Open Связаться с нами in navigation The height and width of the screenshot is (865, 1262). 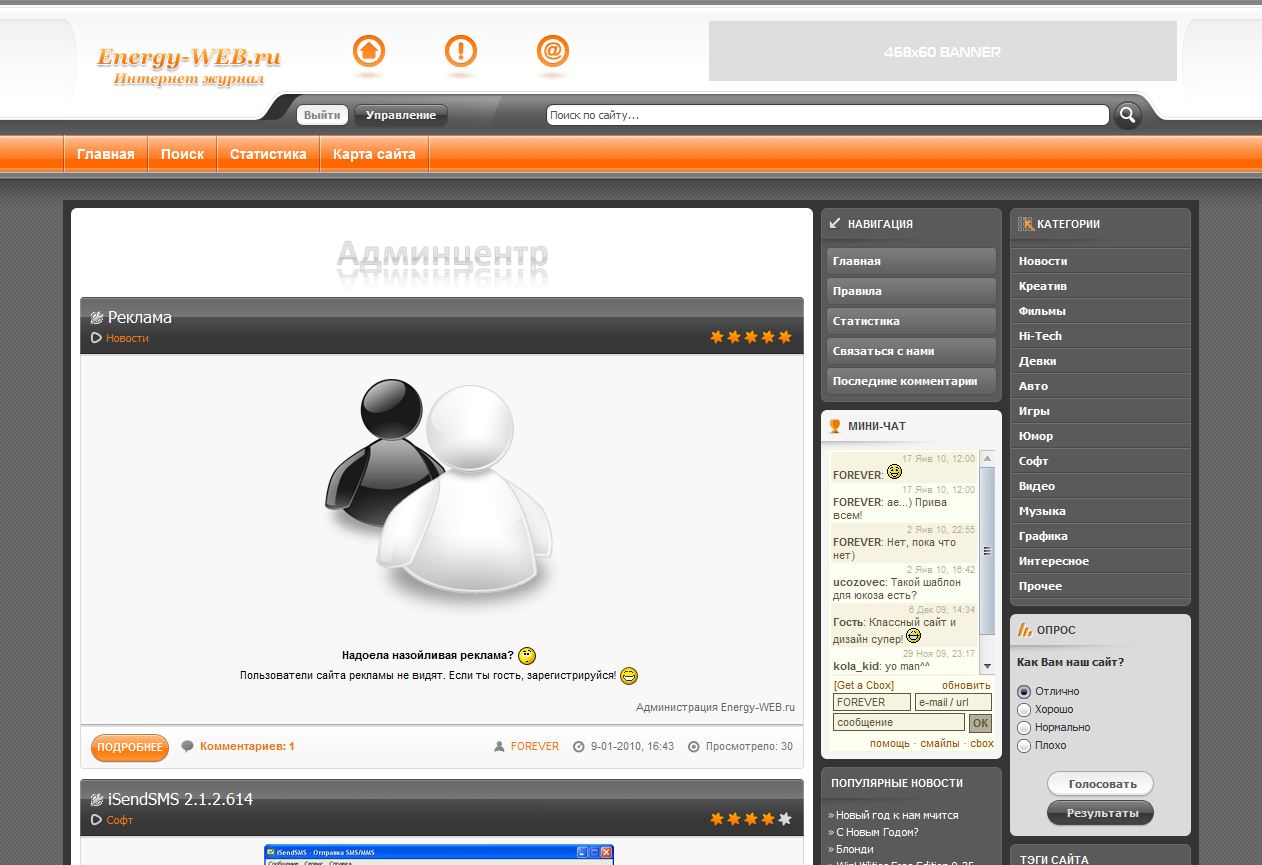pyautogui.click(x=911, y=351)
